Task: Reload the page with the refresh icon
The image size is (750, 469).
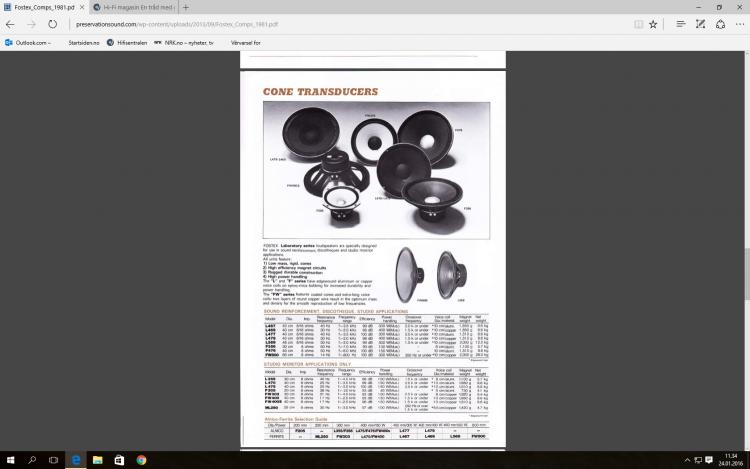Action: [52, 24]
